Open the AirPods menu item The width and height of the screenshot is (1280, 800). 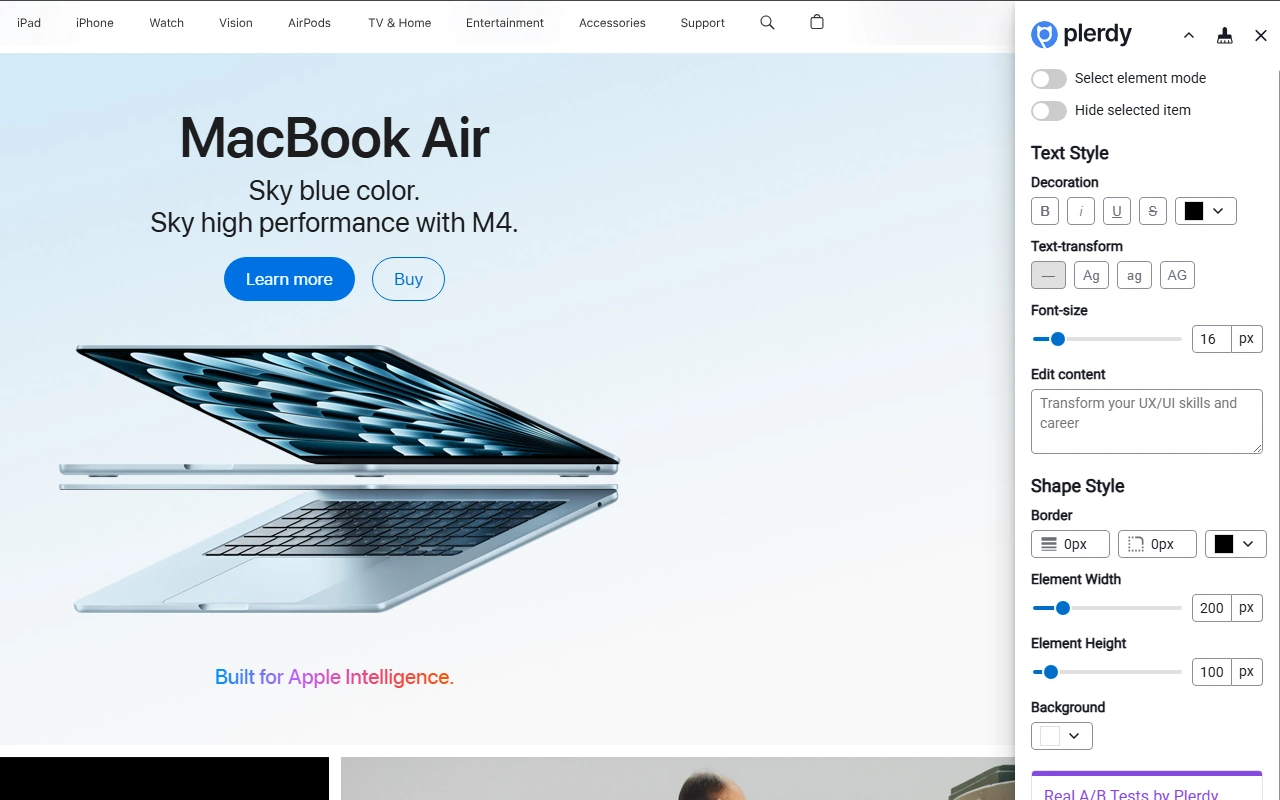coord(309,23)
